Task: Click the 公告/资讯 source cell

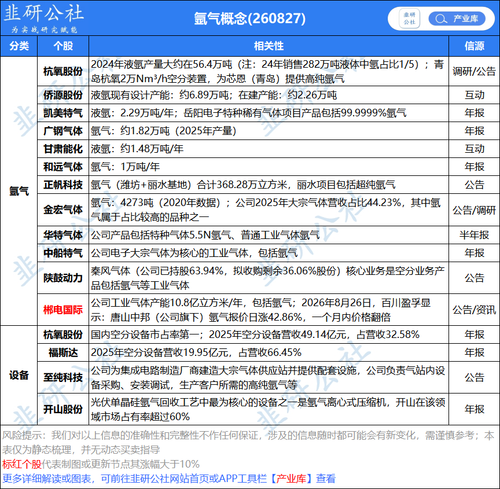Action: (474, 310)
